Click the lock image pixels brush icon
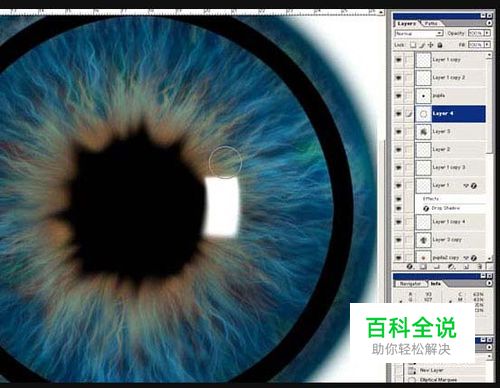This screenshot has width=500, height=388. [422, 45]
